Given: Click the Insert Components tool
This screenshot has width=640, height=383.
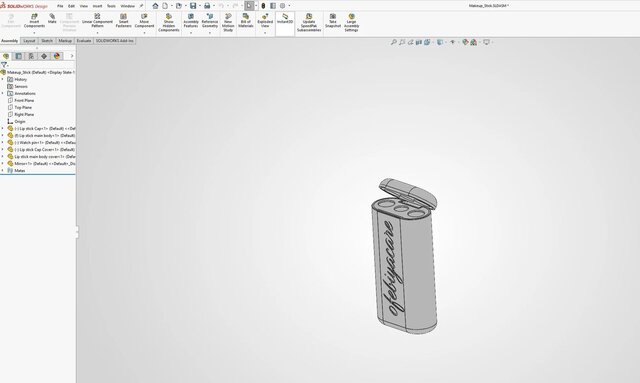Looking at the screenshot, I should point(34,21).
